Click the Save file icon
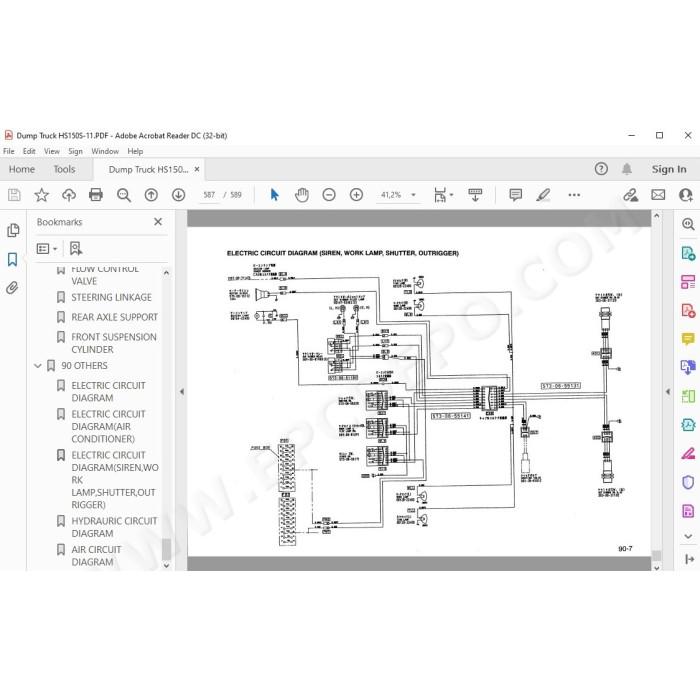 coord(14,195)
